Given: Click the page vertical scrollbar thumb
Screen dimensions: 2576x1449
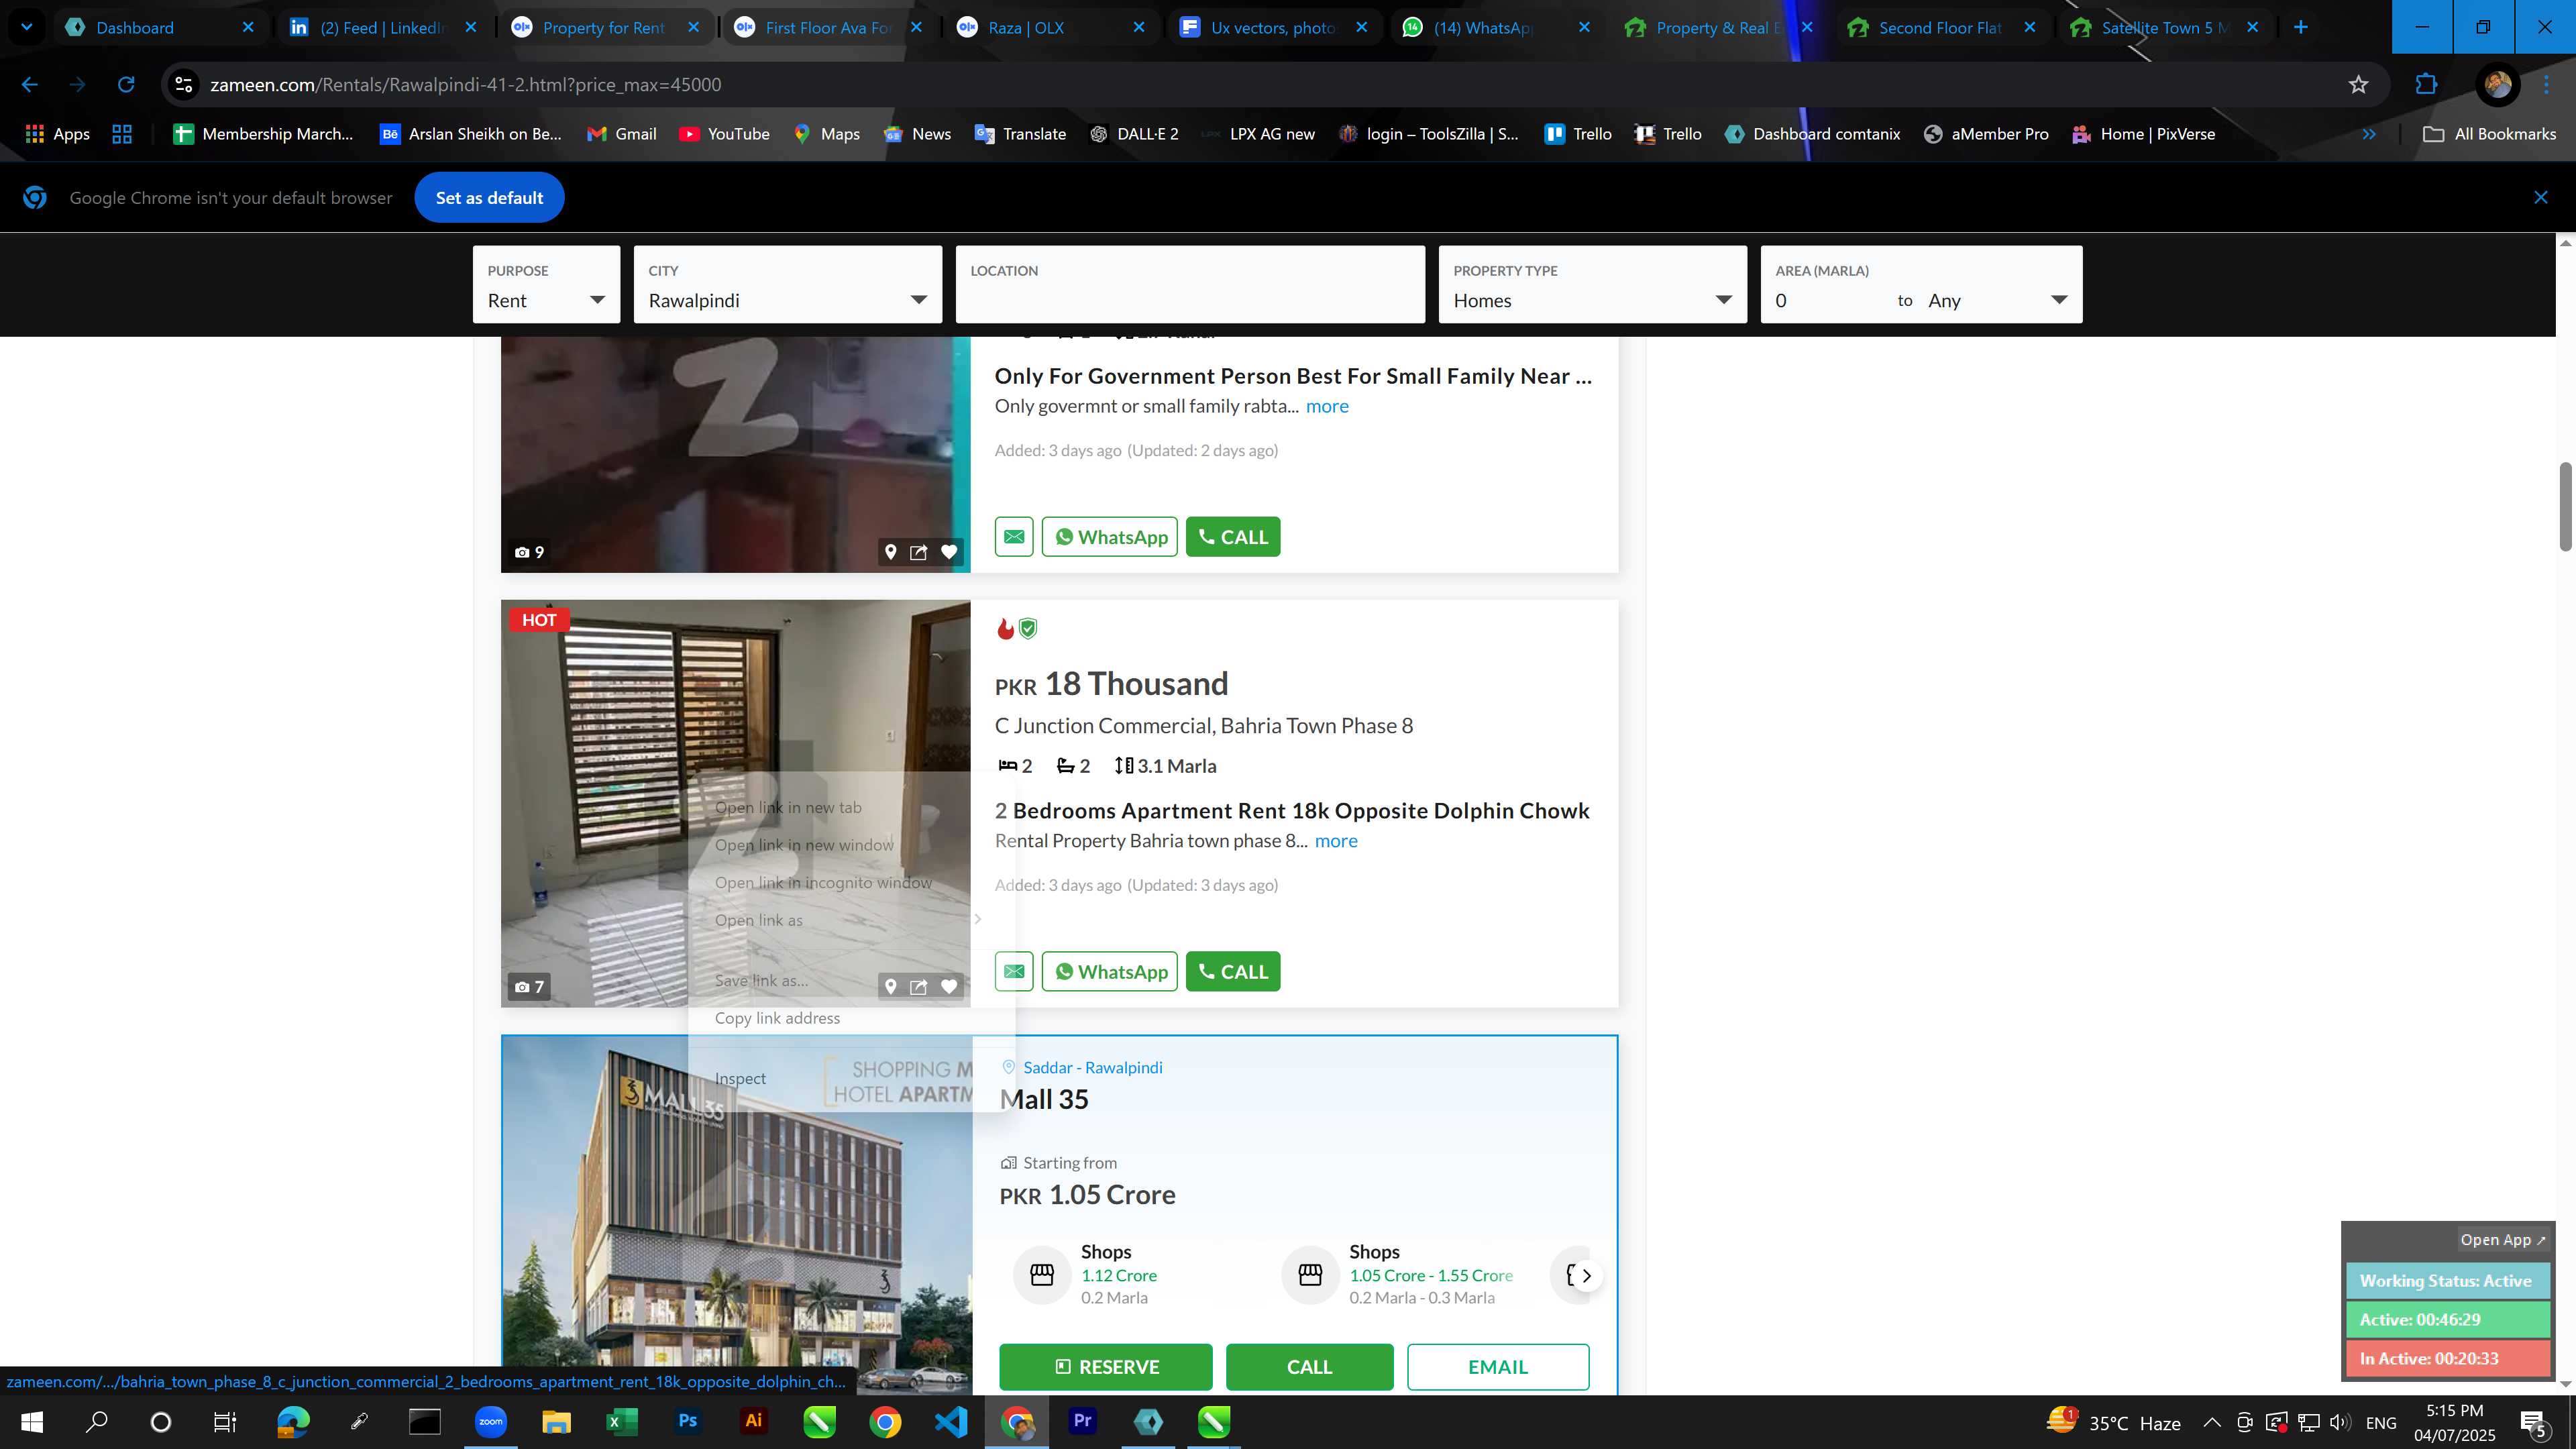Looking at the screenshot, I should pos(2565,506).
